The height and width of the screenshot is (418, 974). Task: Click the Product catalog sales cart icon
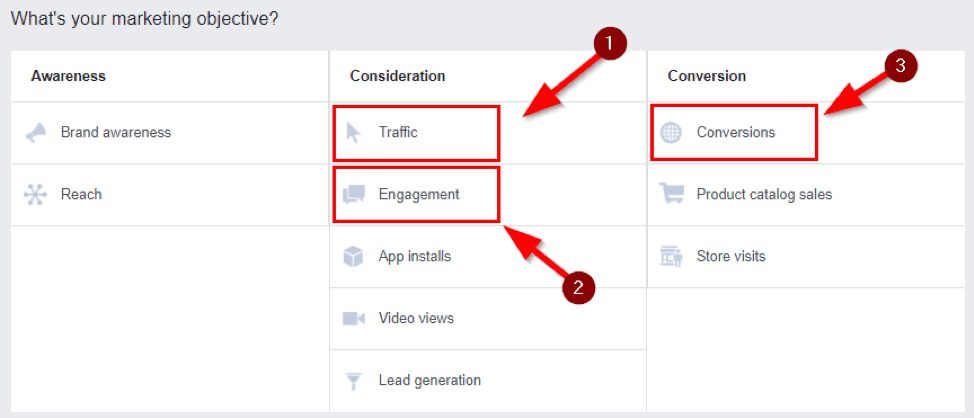pyautogui.click(x=671, y=194)
